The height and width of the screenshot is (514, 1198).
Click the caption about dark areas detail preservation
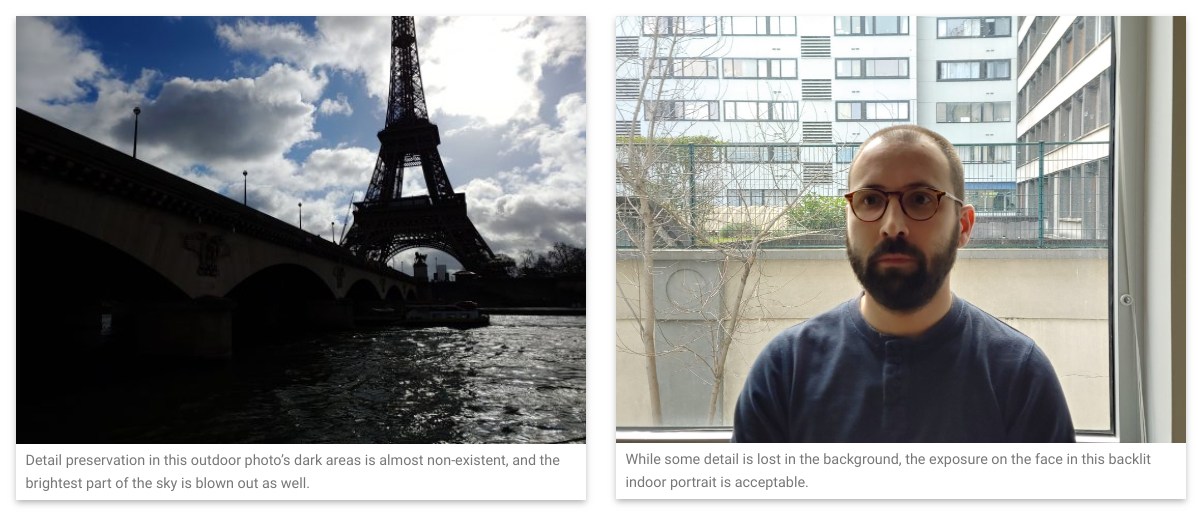(293, 471)
